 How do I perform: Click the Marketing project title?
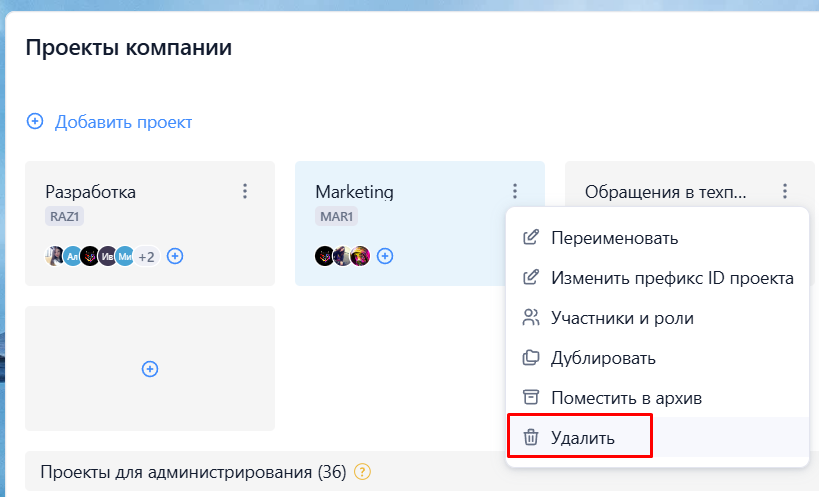tap(354, 192)
